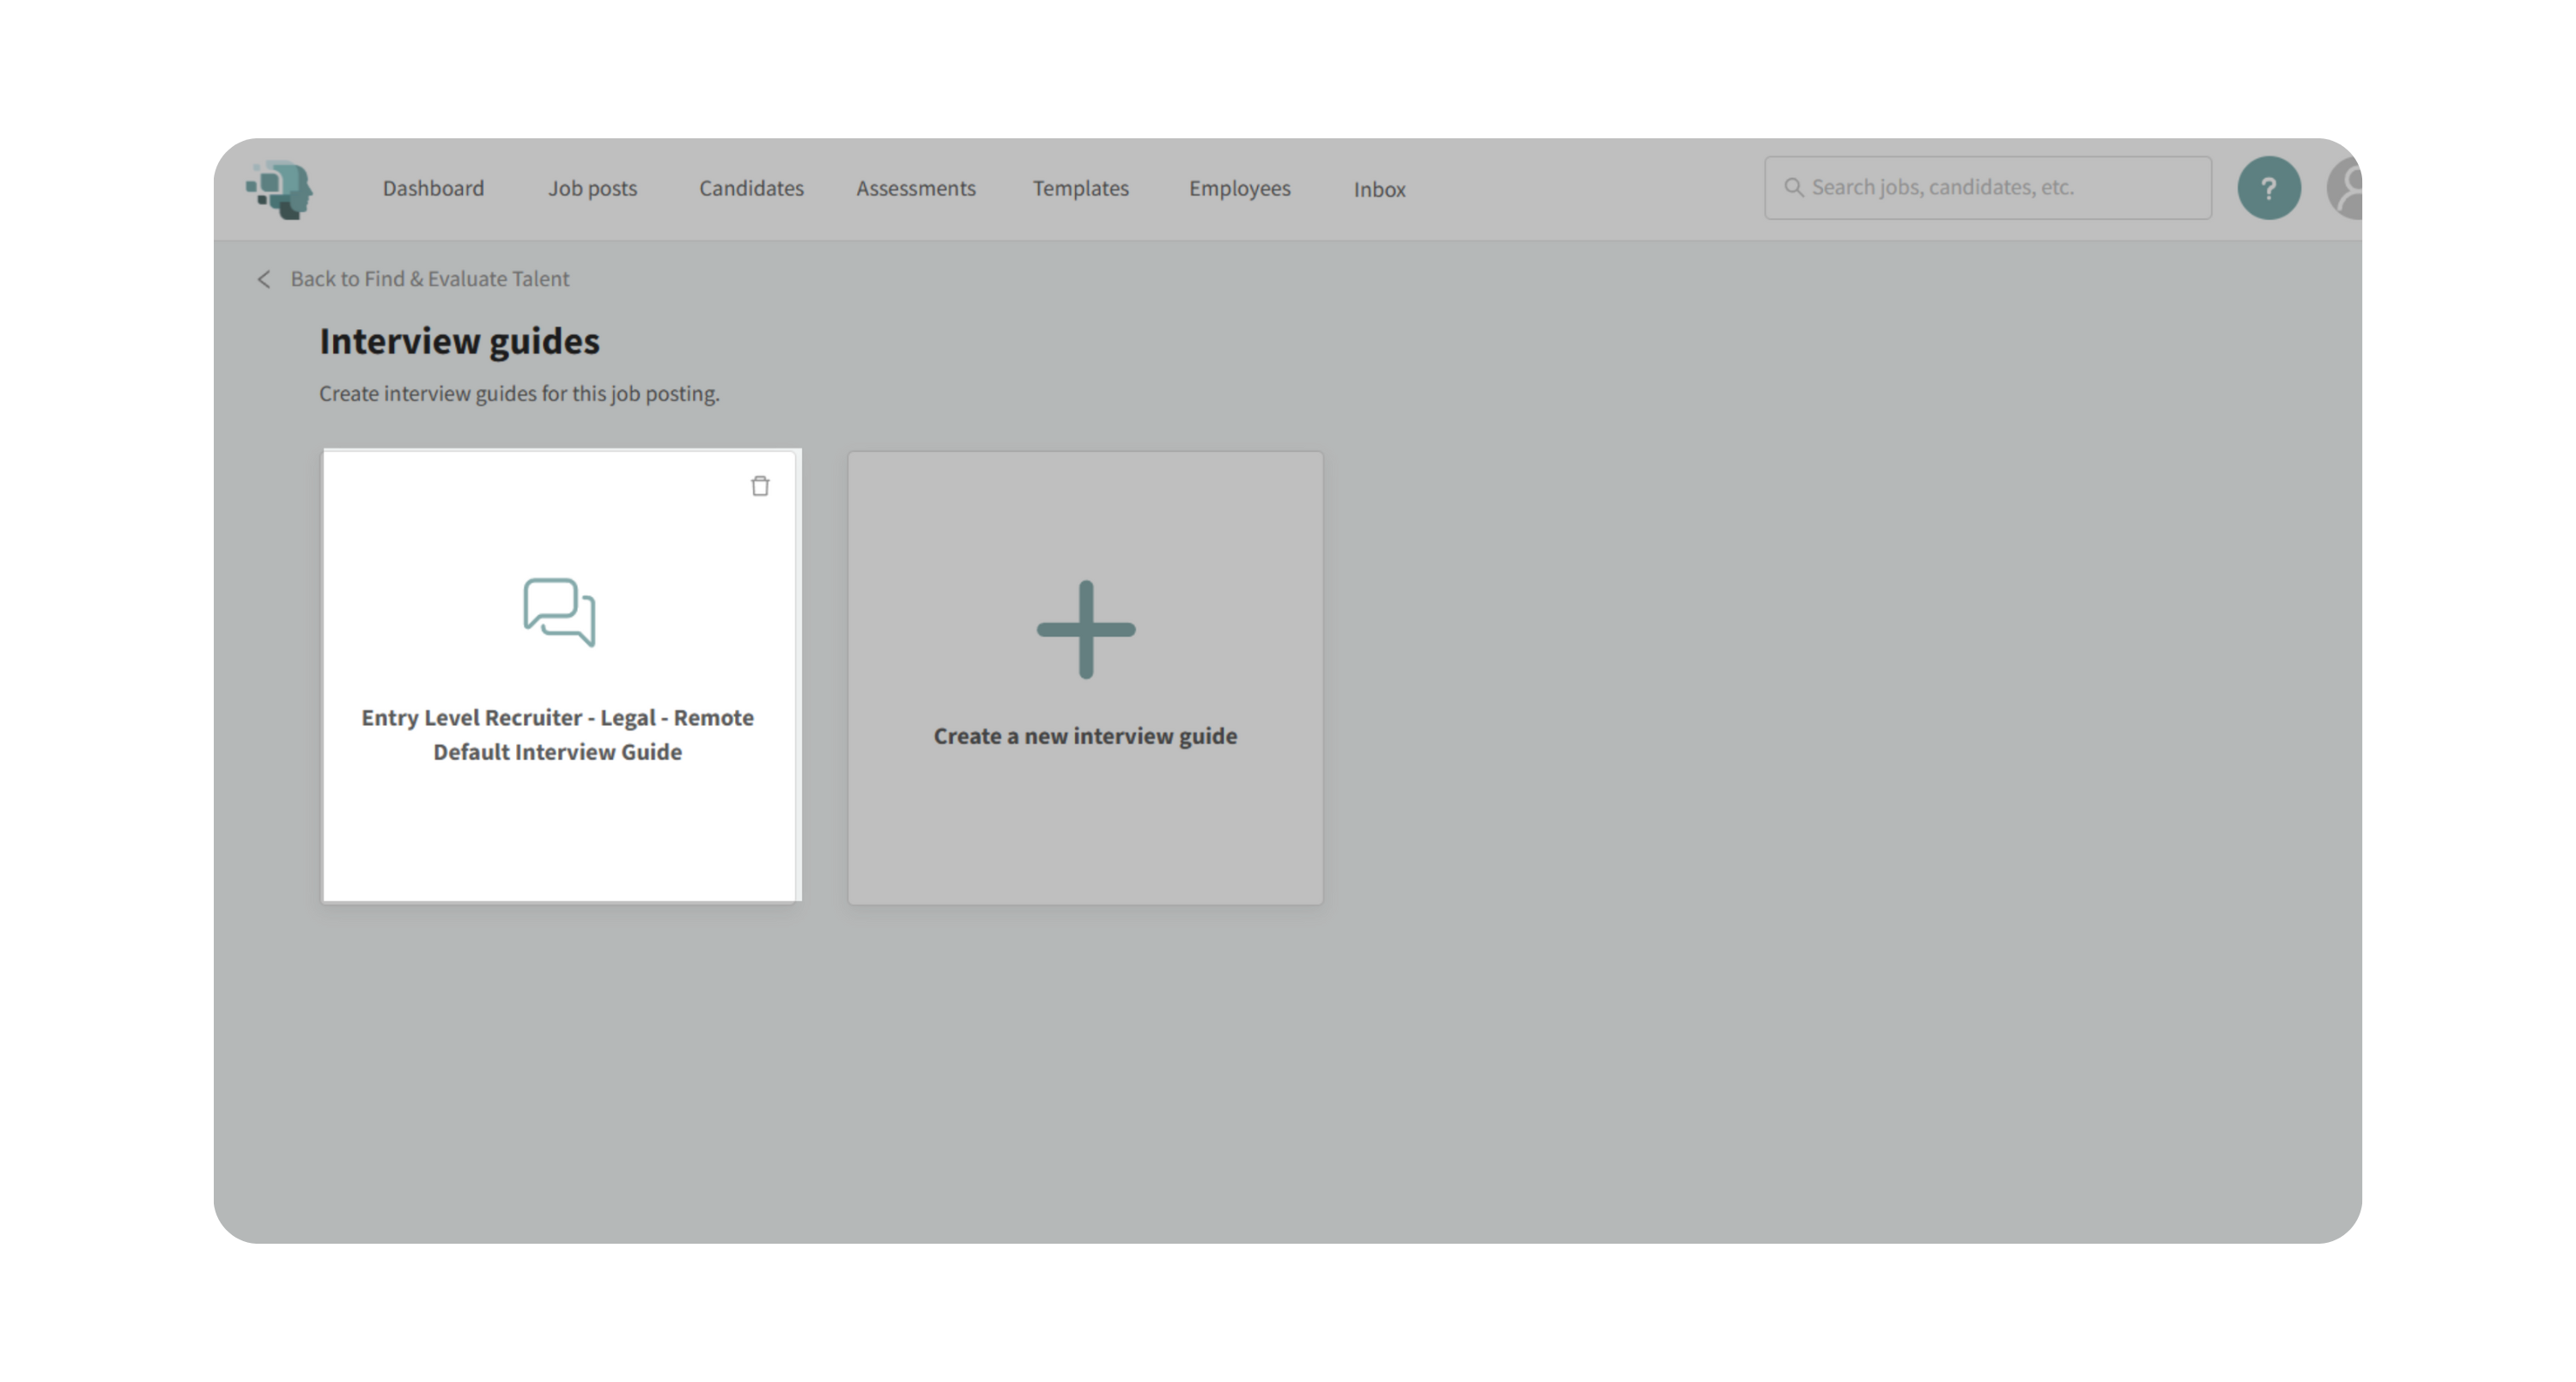Open the Job posts menu item
This screenshot has width=2576, height=1382.
pos(592,189)
